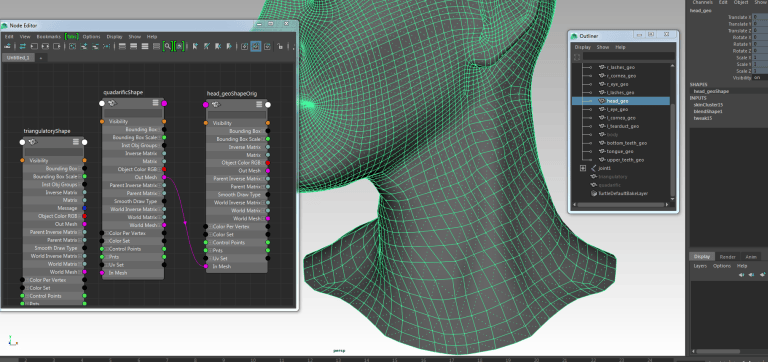Open the Tabs menu in Node Editor
Viewport: 768px width, 362px height.
tap(72, 37)
